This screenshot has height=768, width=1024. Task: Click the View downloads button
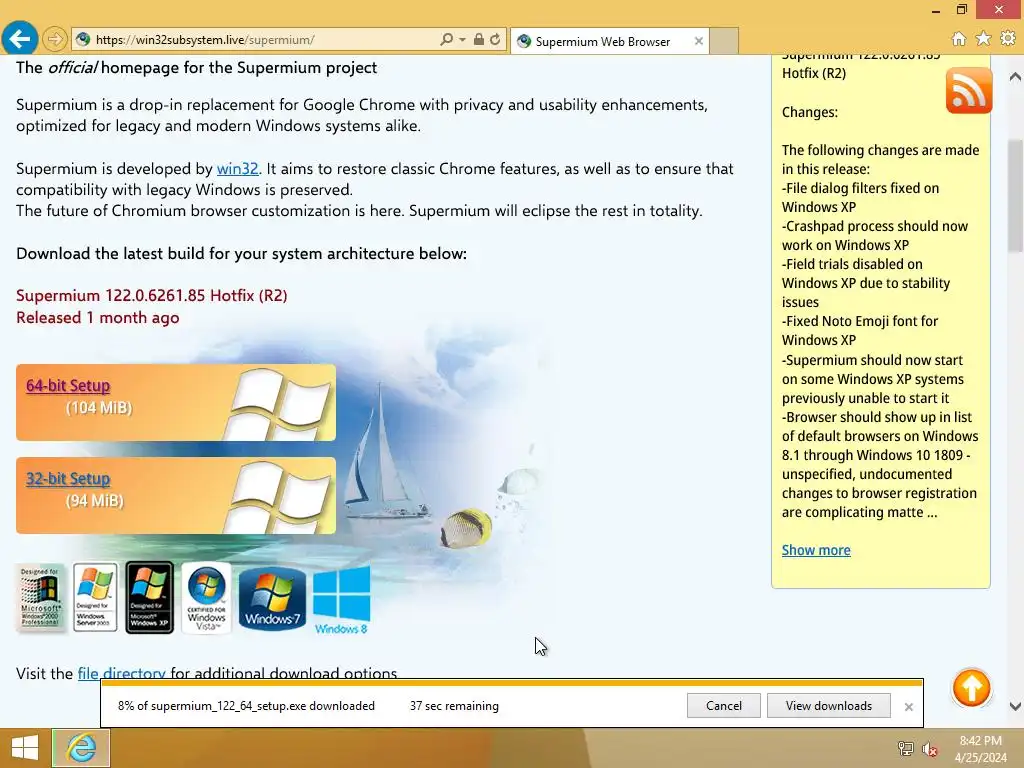(829, 705)
